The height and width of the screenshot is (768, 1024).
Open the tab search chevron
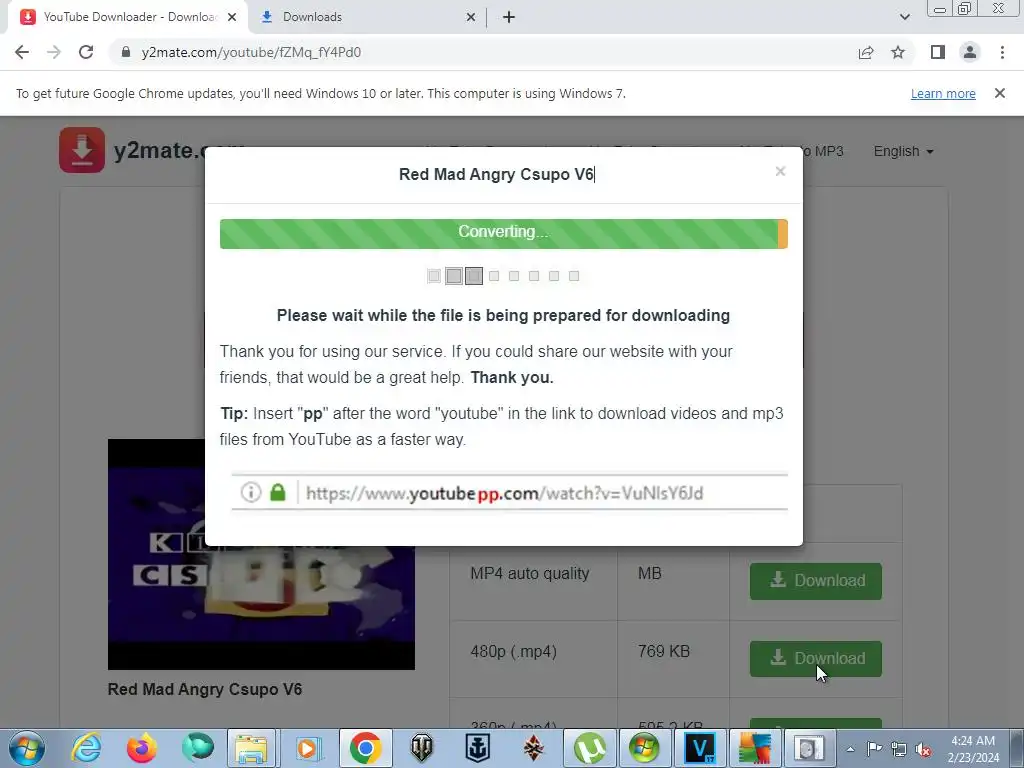click(x=904, y=17)
